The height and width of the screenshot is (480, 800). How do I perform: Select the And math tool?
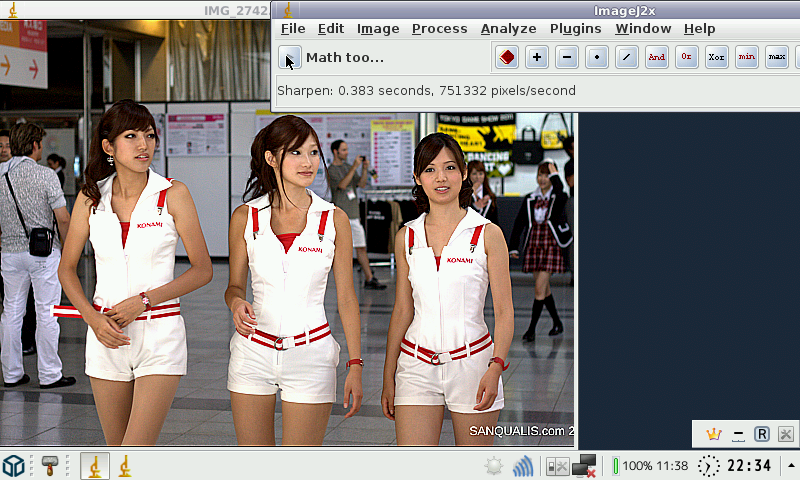657,57
